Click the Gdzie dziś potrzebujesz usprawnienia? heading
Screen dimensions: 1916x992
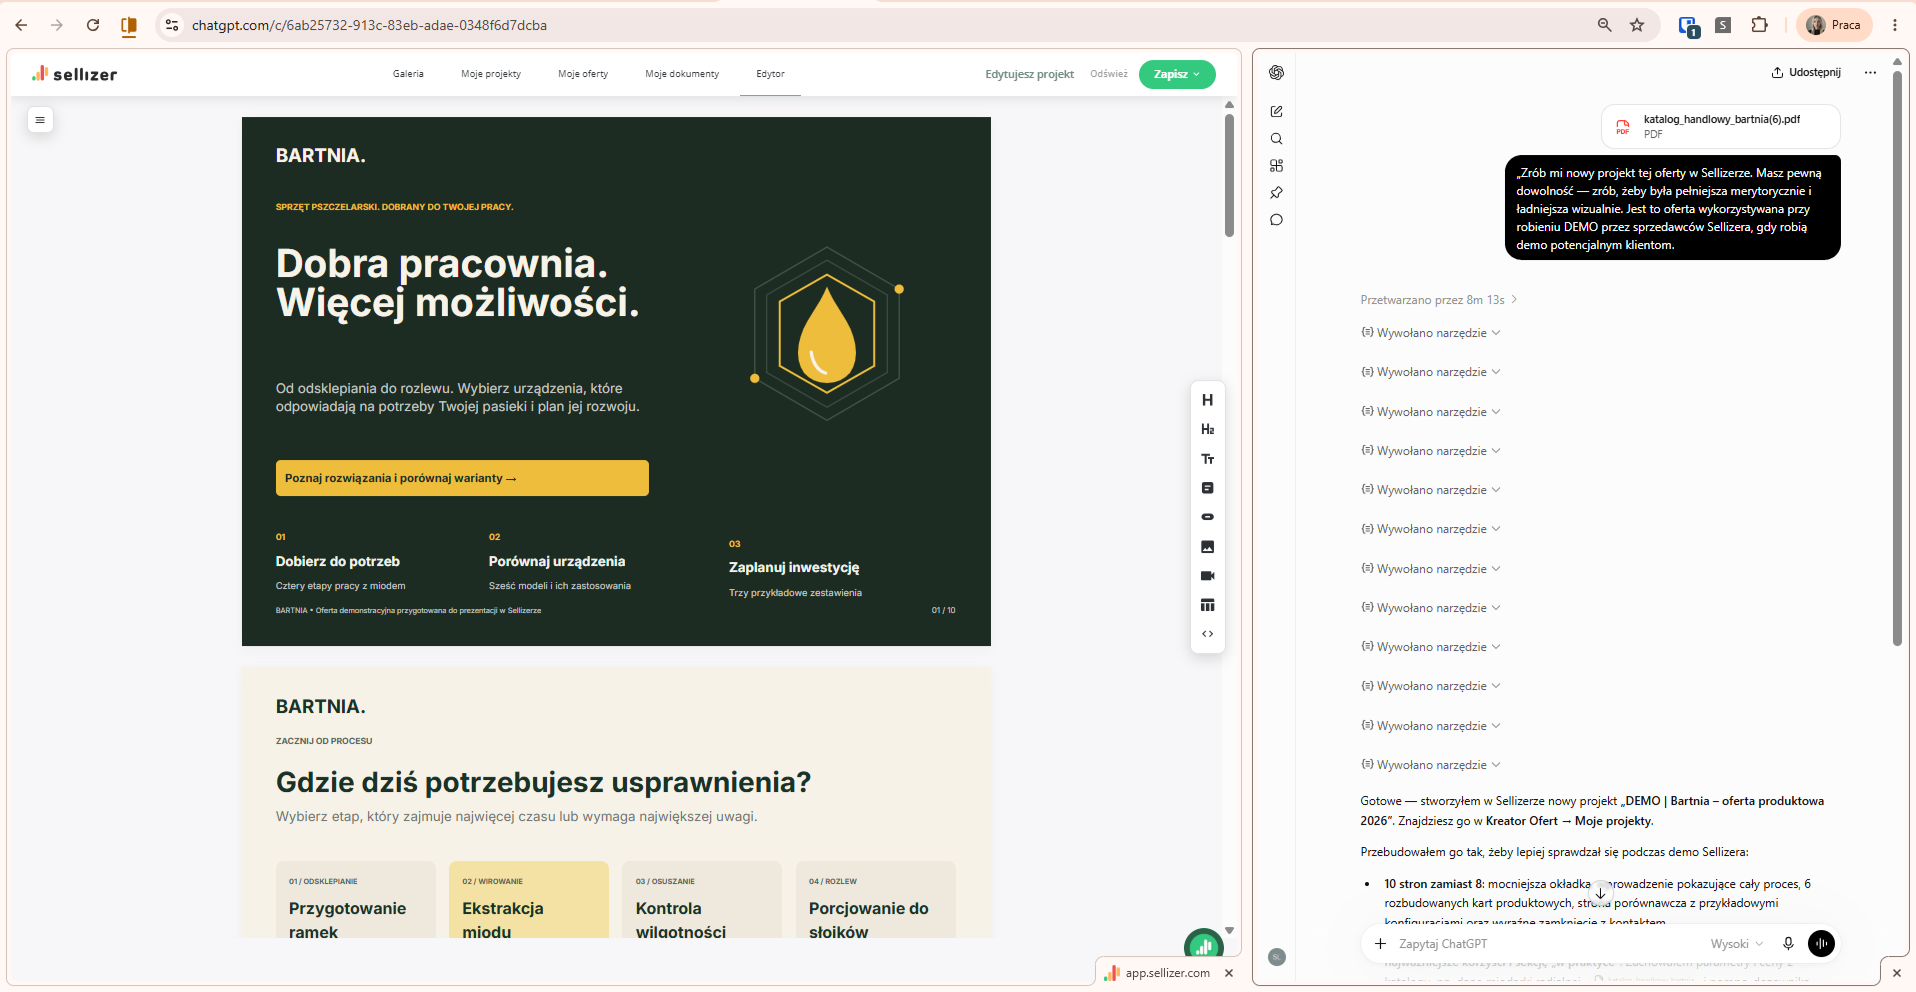tap(543, 782)
